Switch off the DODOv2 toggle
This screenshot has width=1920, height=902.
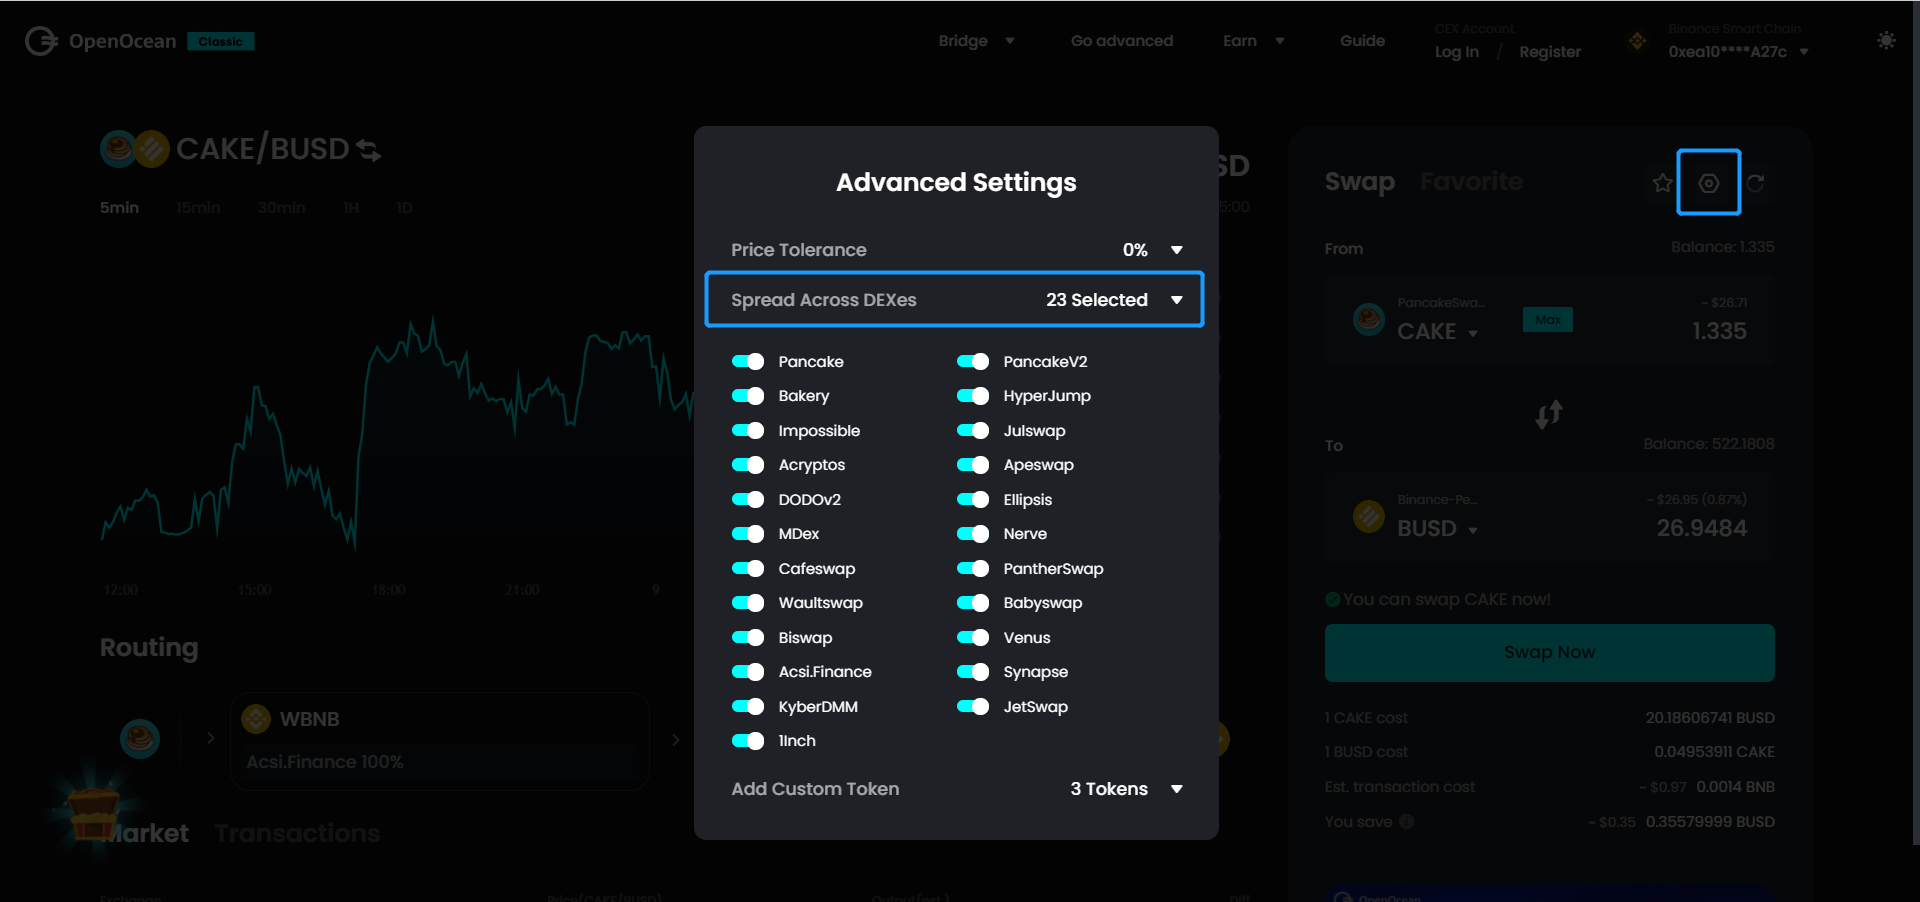pos(748,500)
